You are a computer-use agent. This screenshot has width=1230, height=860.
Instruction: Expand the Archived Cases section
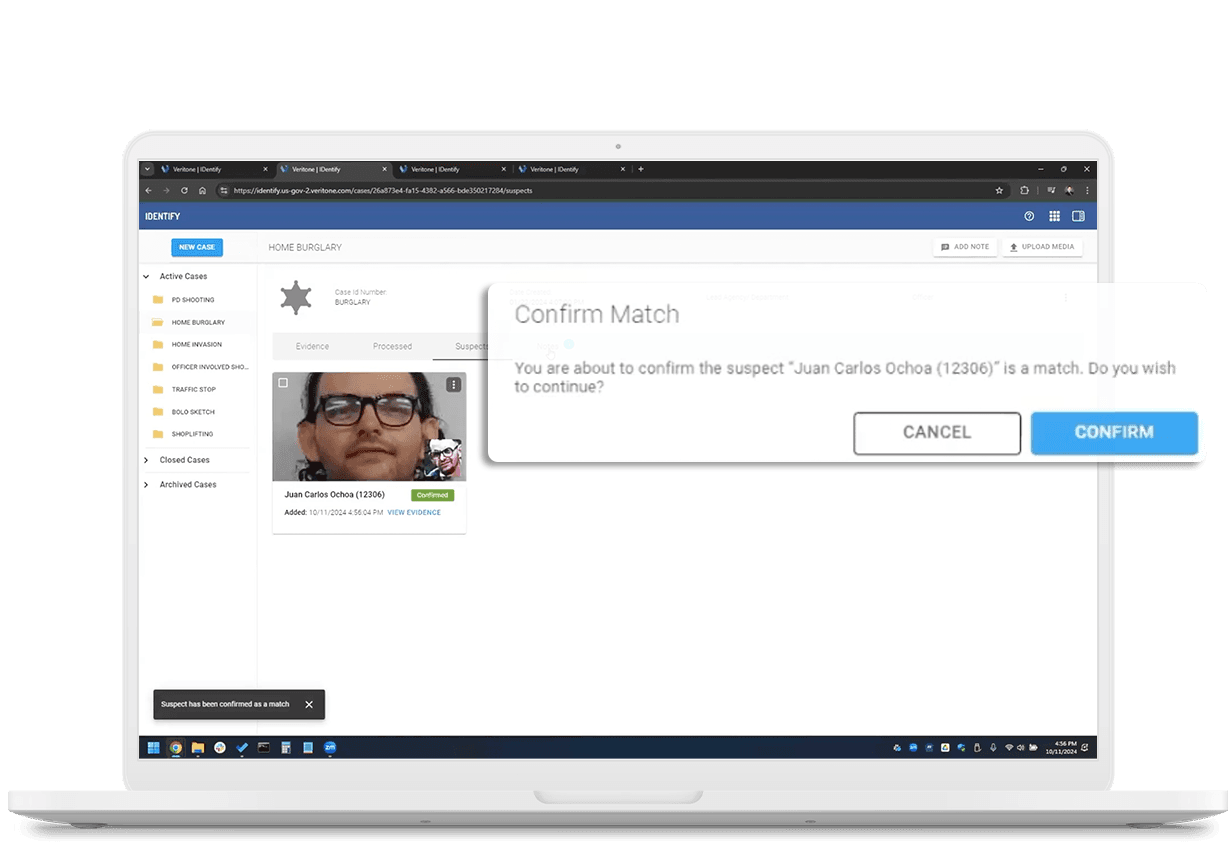147,485
